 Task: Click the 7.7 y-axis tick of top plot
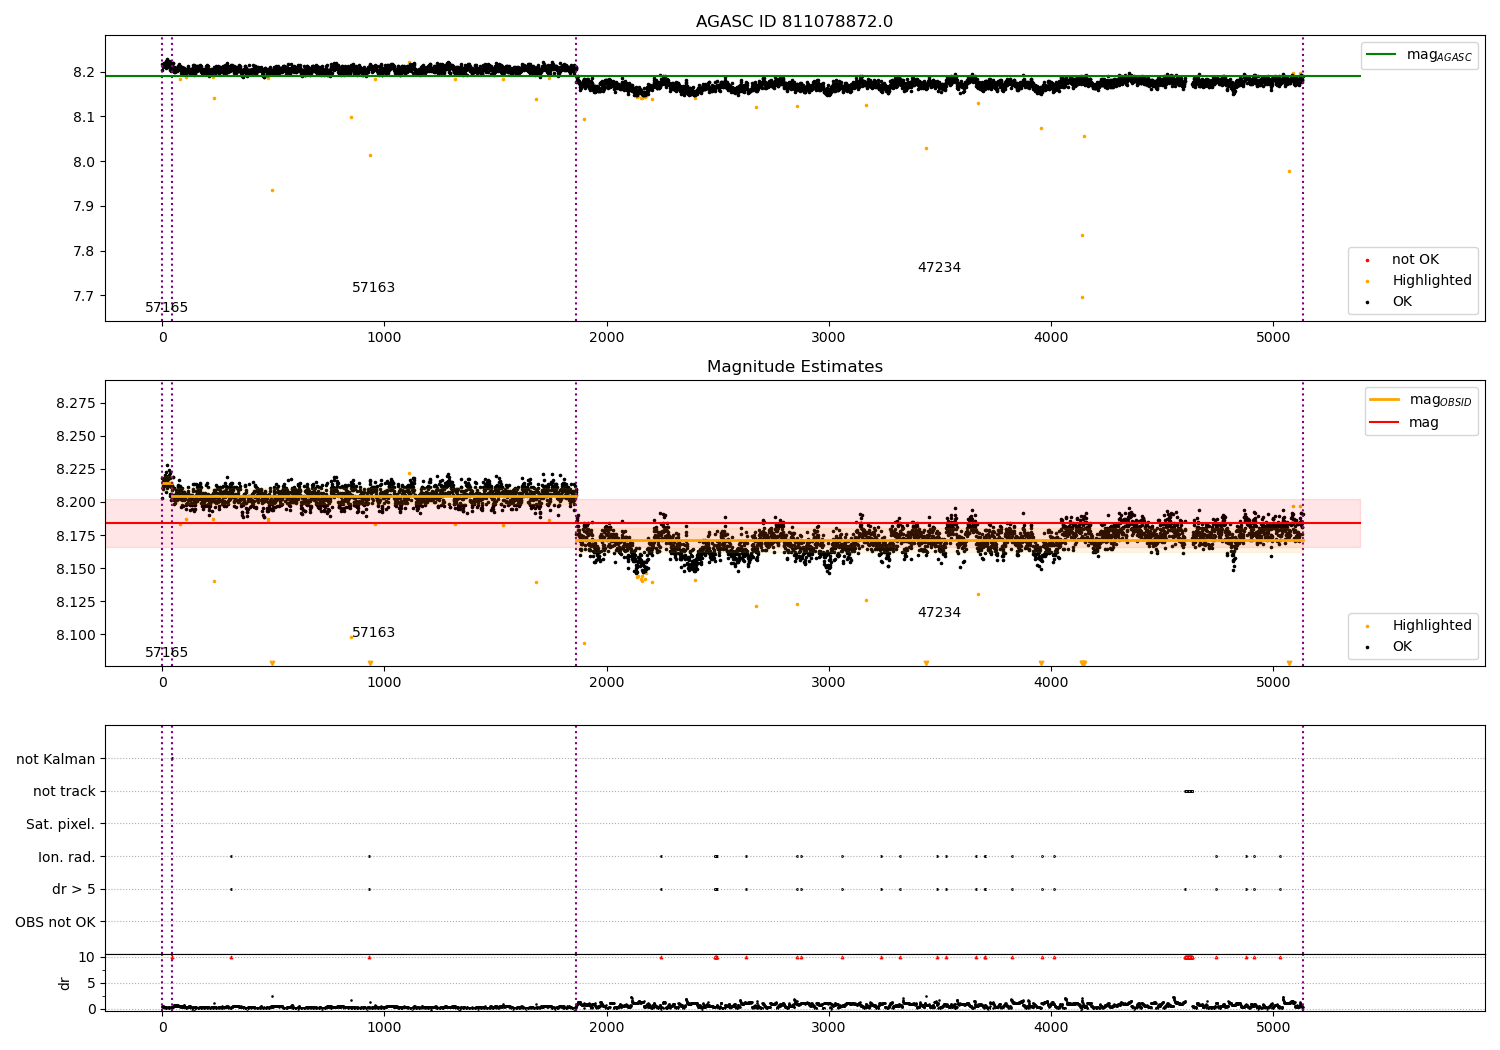coord(84,296)
